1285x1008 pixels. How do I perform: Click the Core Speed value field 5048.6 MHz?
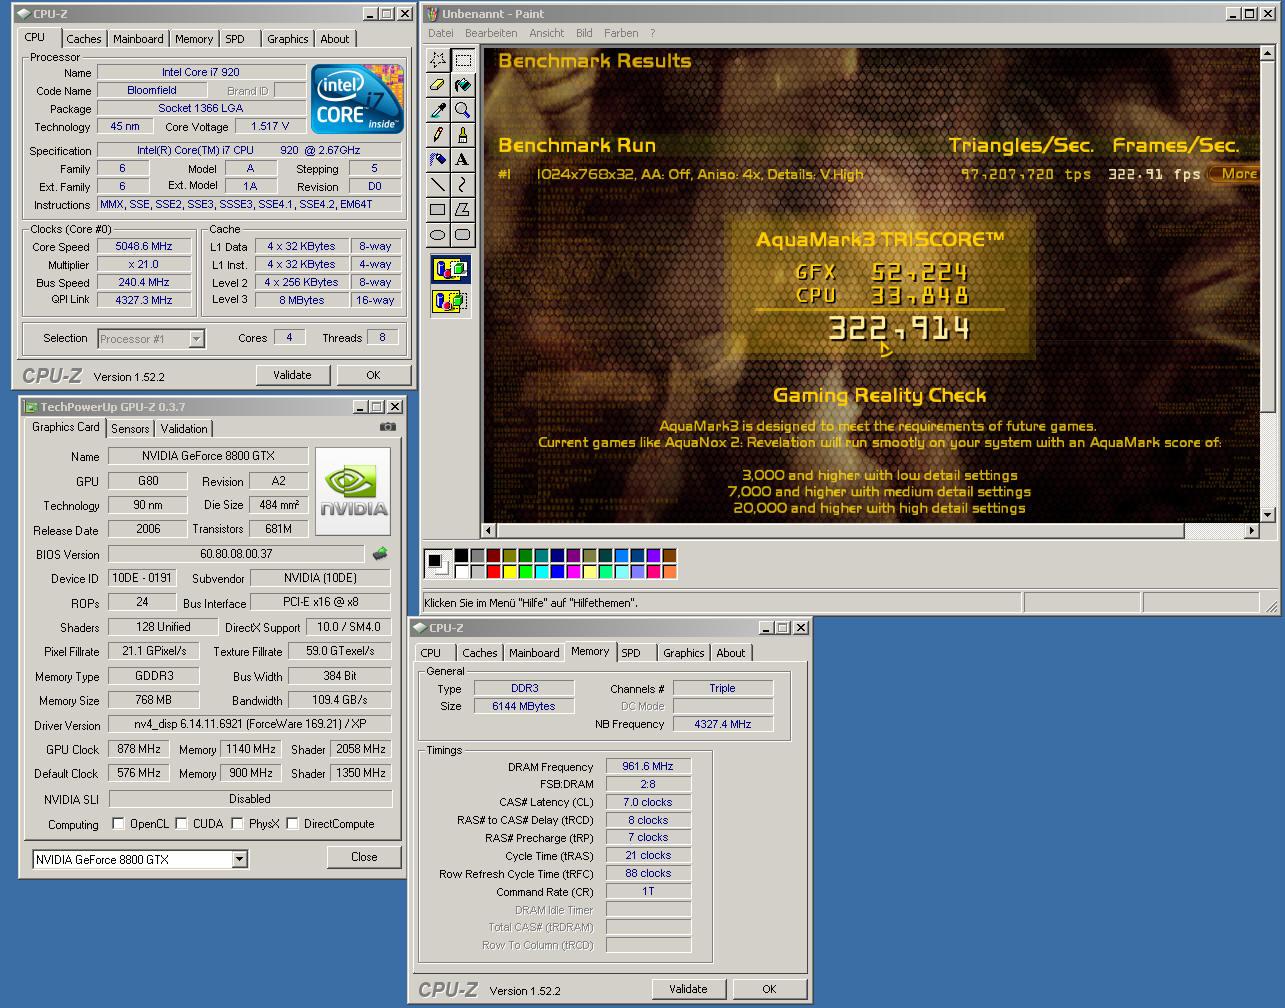(144, 246)
